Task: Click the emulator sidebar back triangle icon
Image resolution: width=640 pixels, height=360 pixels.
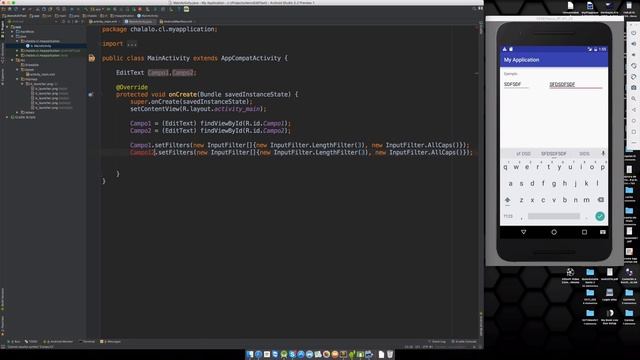Action: (x=633, y=110)
